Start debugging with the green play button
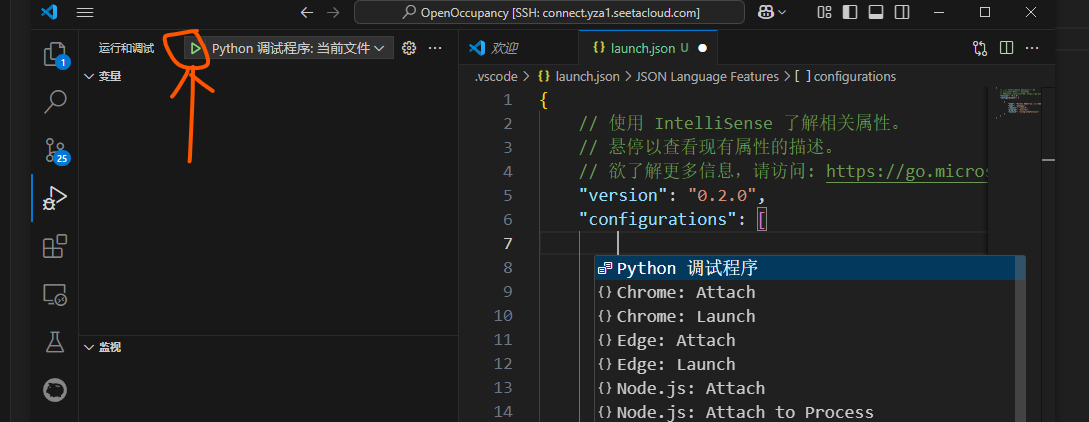The image size is (1089, 422). click(196, 48)
